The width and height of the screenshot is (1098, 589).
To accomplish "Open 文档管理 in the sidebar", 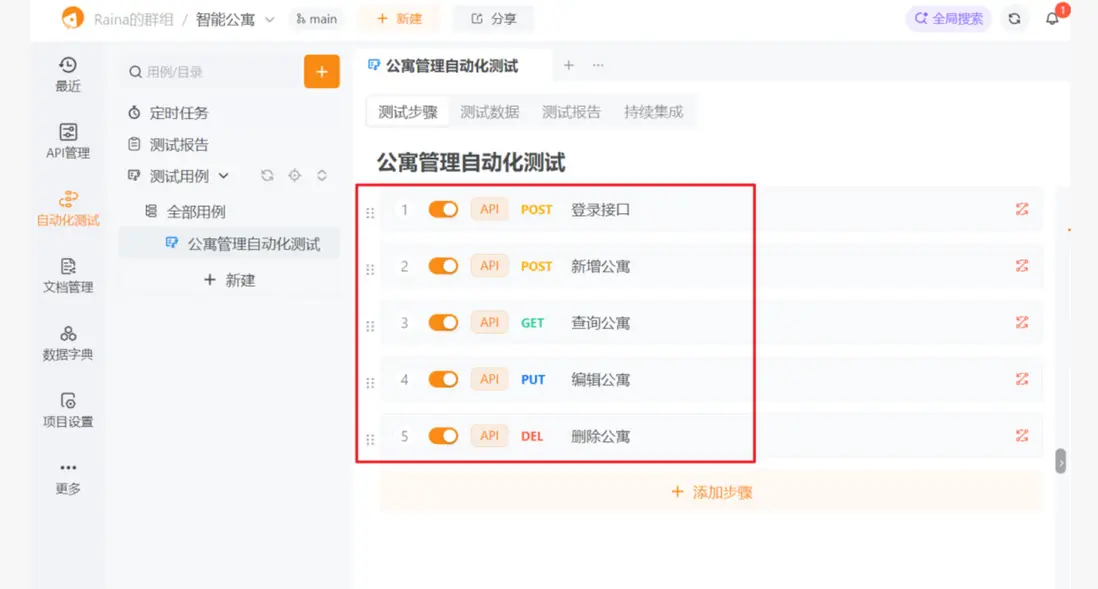I will tap(68, 276).
